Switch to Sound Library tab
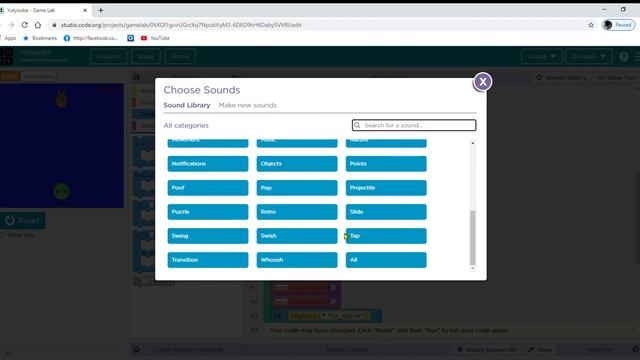640x360 pixels. pyautogui.click(x=187, y=105)
